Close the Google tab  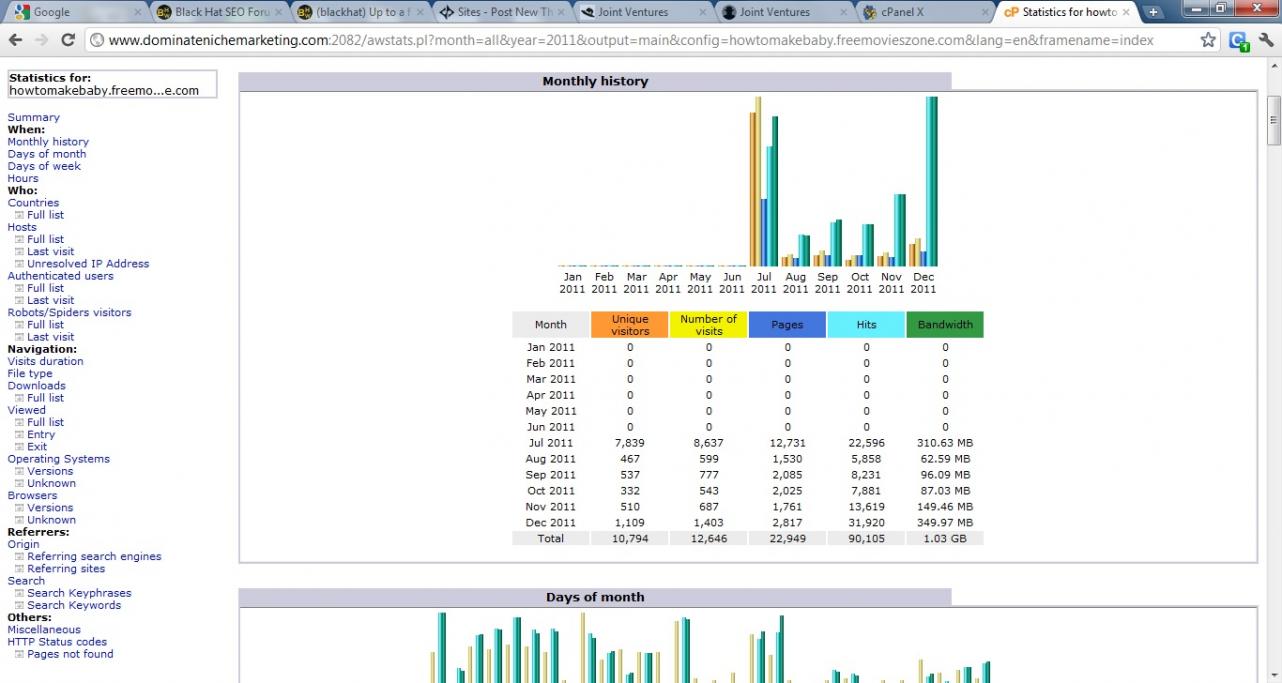(137, 13)
